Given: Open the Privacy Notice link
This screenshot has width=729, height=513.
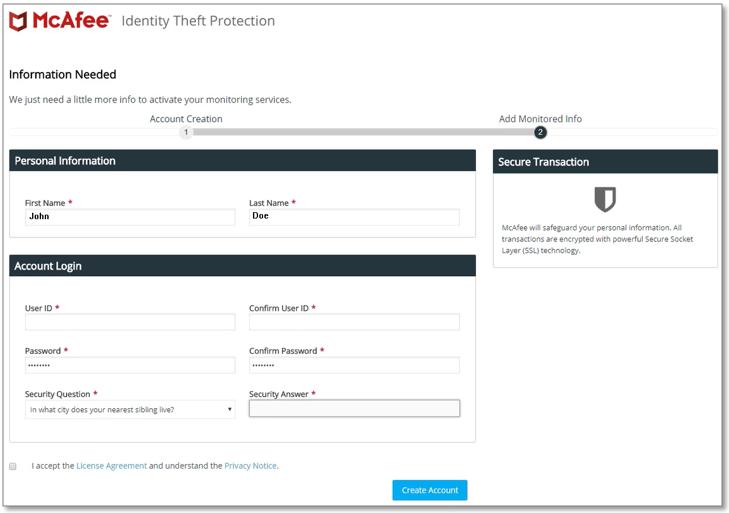Looking at the screenshot, I should 250,466.
